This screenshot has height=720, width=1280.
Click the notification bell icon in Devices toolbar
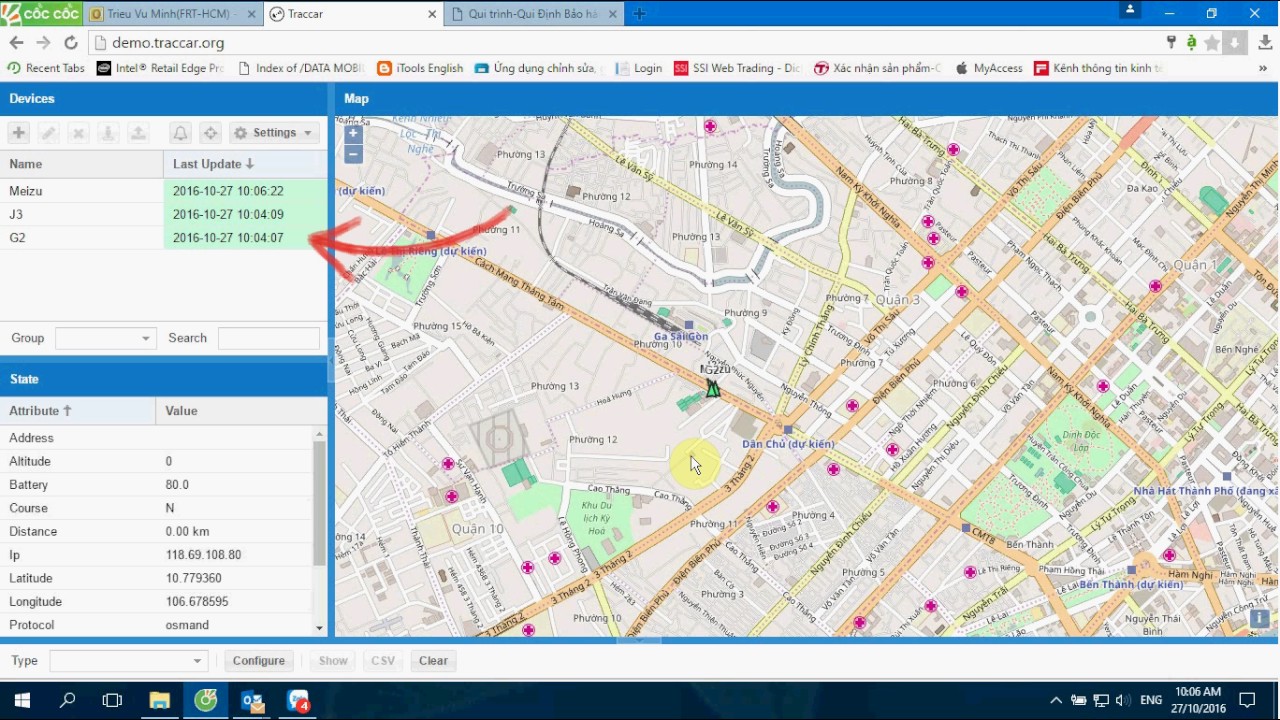tap(180, 133)
